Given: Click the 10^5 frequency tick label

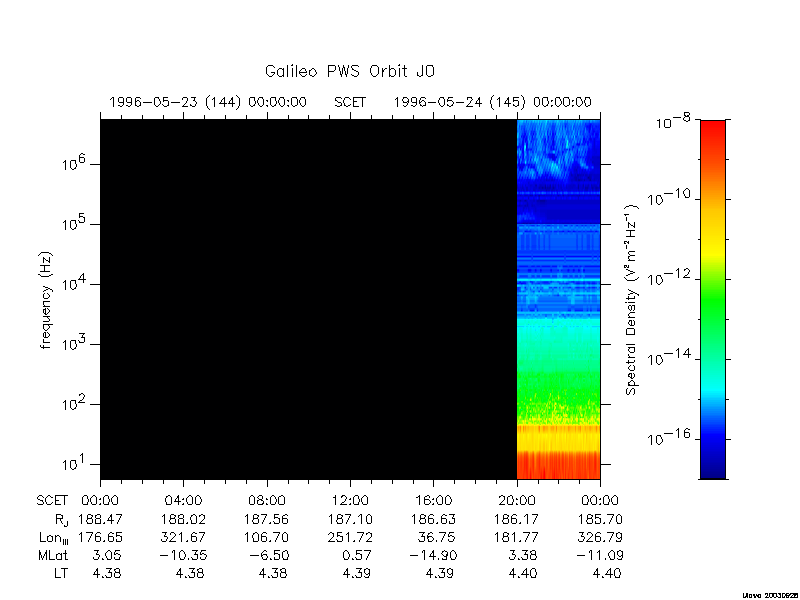Looking at the screenshot, I should (74, 223).
